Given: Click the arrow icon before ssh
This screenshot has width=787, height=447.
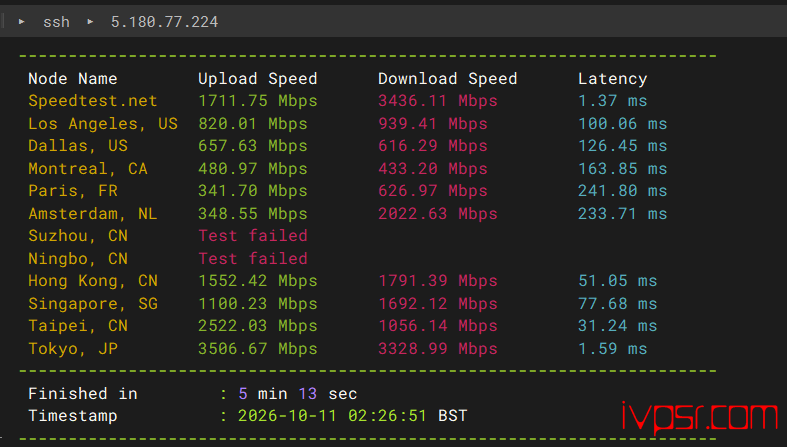Looking at the screenshot, I should tap(22, 22).
